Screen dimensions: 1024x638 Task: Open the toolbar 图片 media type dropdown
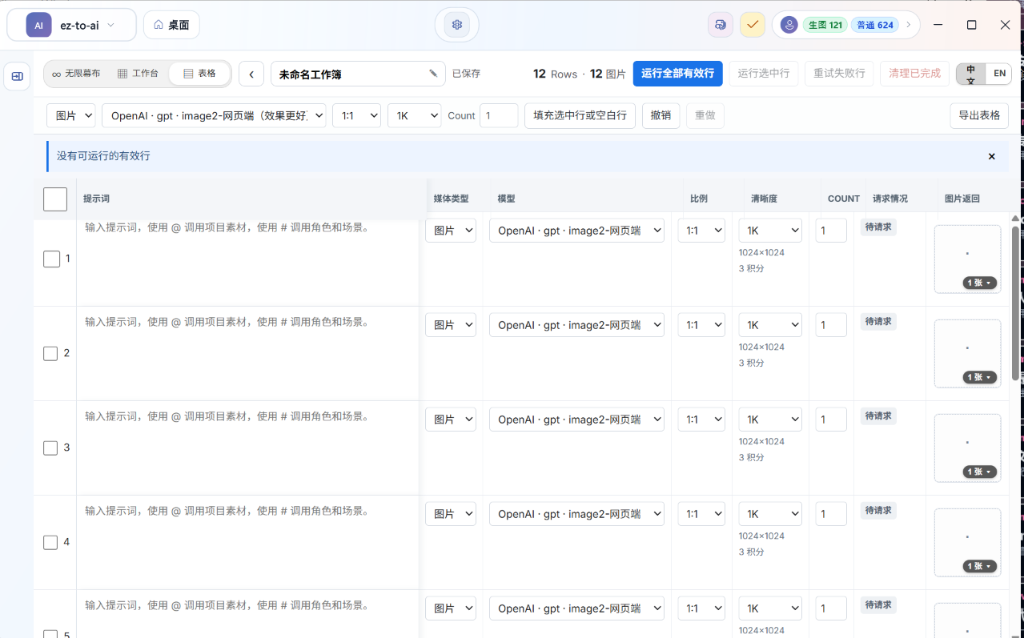[71, 116]
